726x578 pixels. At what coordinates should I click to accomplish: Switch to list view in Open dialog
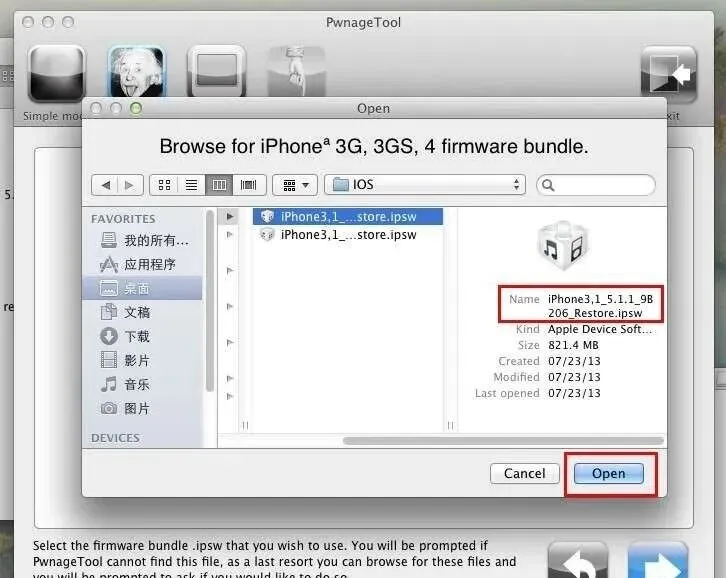(x=191, y=185)
